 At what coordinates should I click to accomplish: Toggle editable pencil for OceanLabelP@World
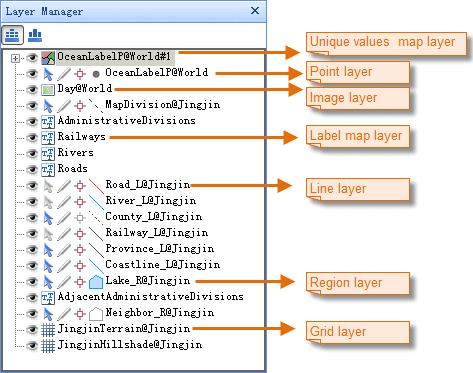(64, 74)
